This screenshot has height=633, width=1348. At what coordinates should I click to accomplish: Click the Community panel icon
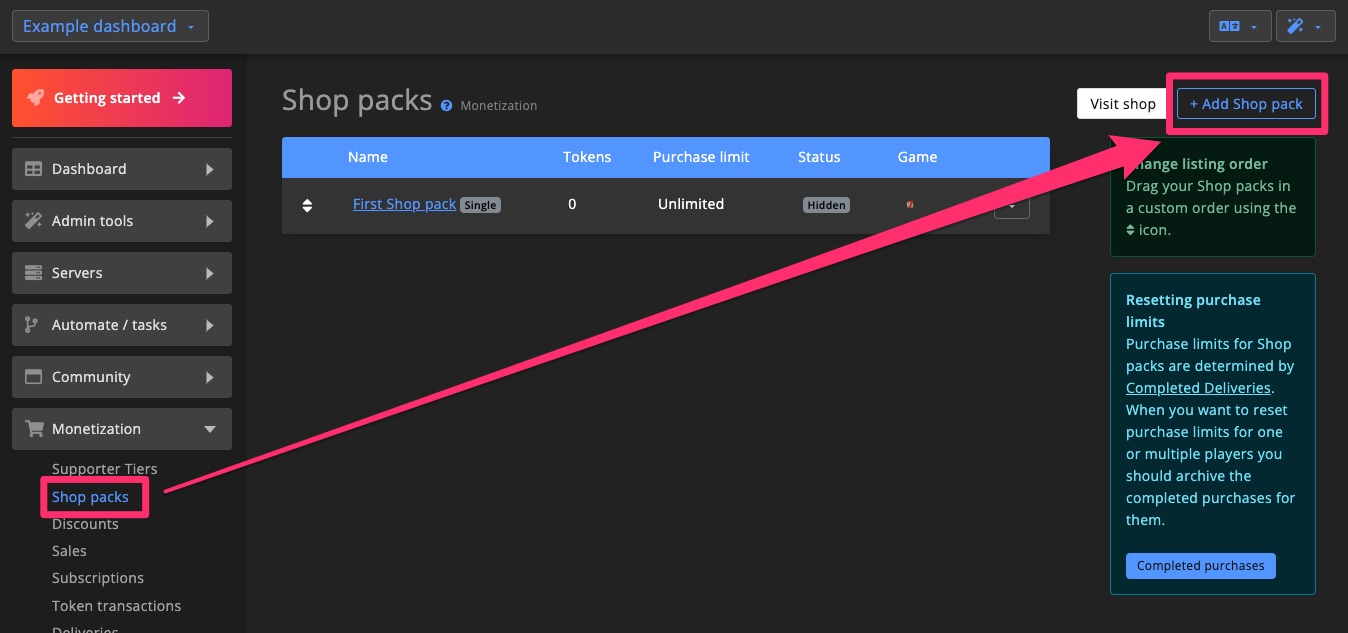(x=33, y=377)
